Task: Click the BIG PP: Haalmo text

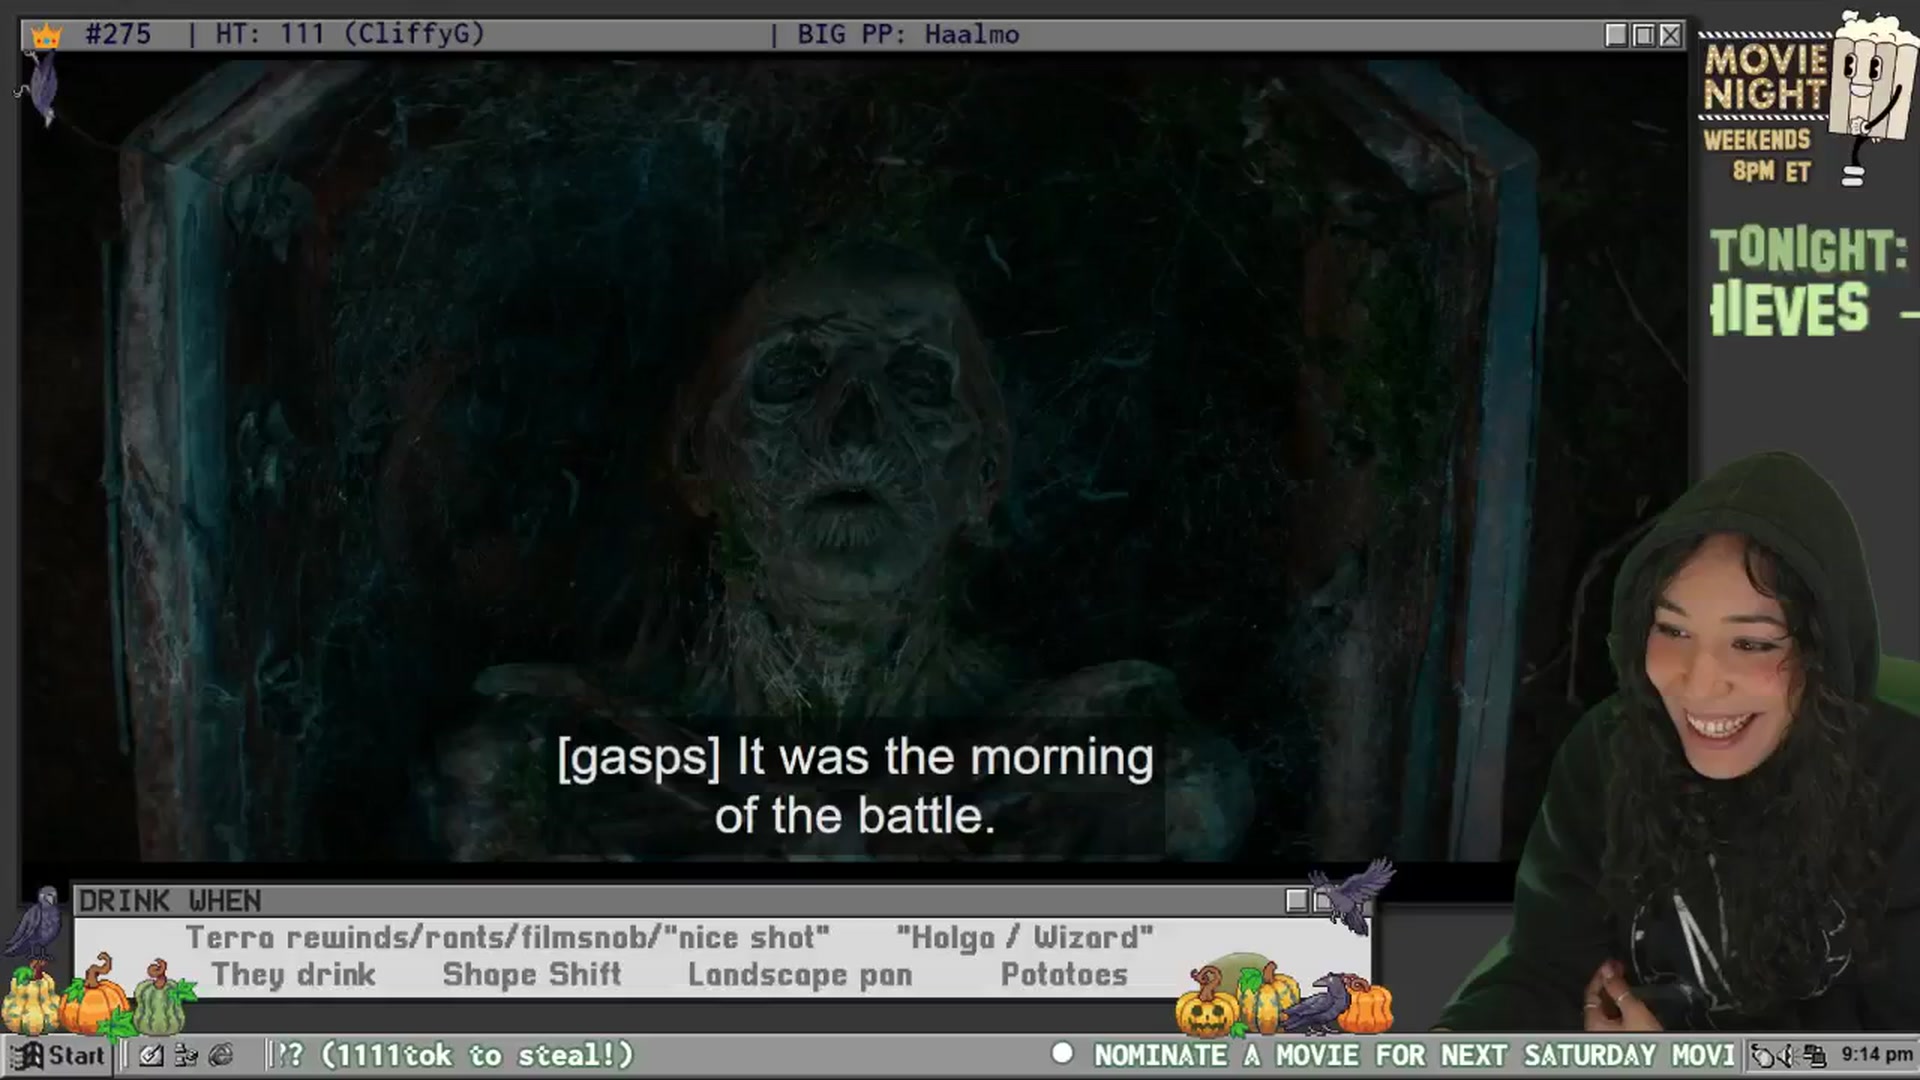Action: (908, 35)
